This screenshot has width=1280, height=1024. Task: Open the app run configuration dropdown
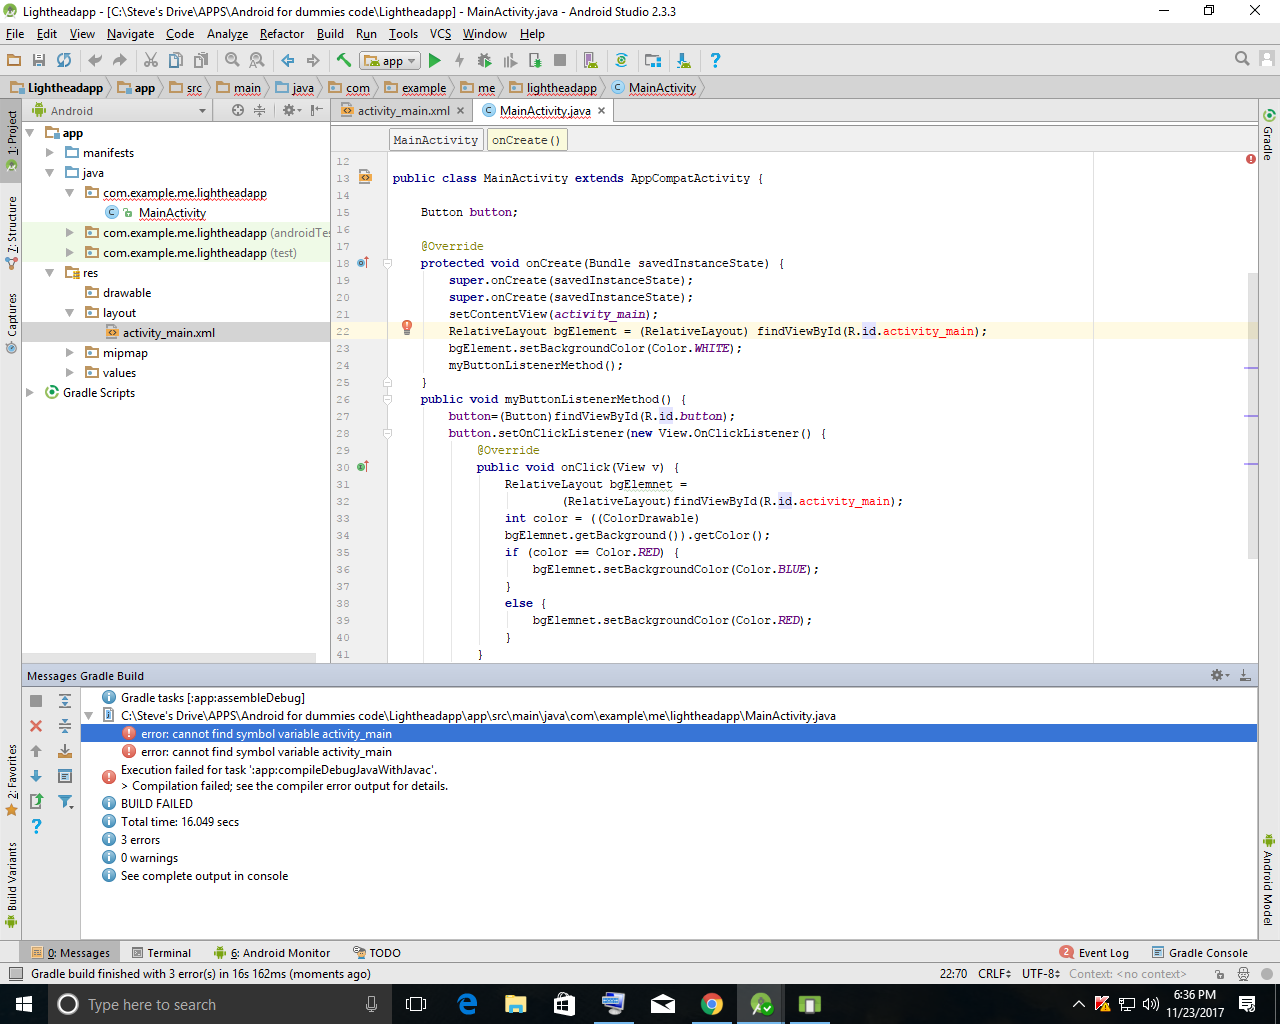(x=389, y=61)
